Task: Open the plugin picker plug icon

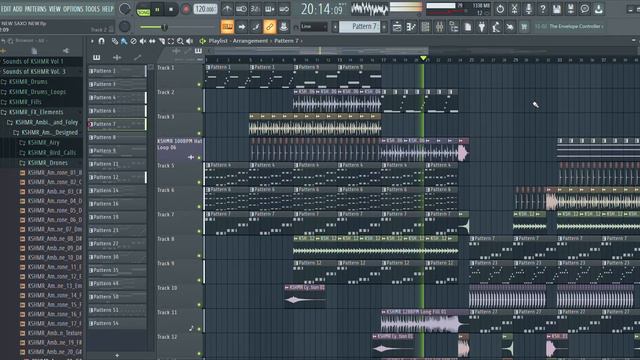Action: 482,27
